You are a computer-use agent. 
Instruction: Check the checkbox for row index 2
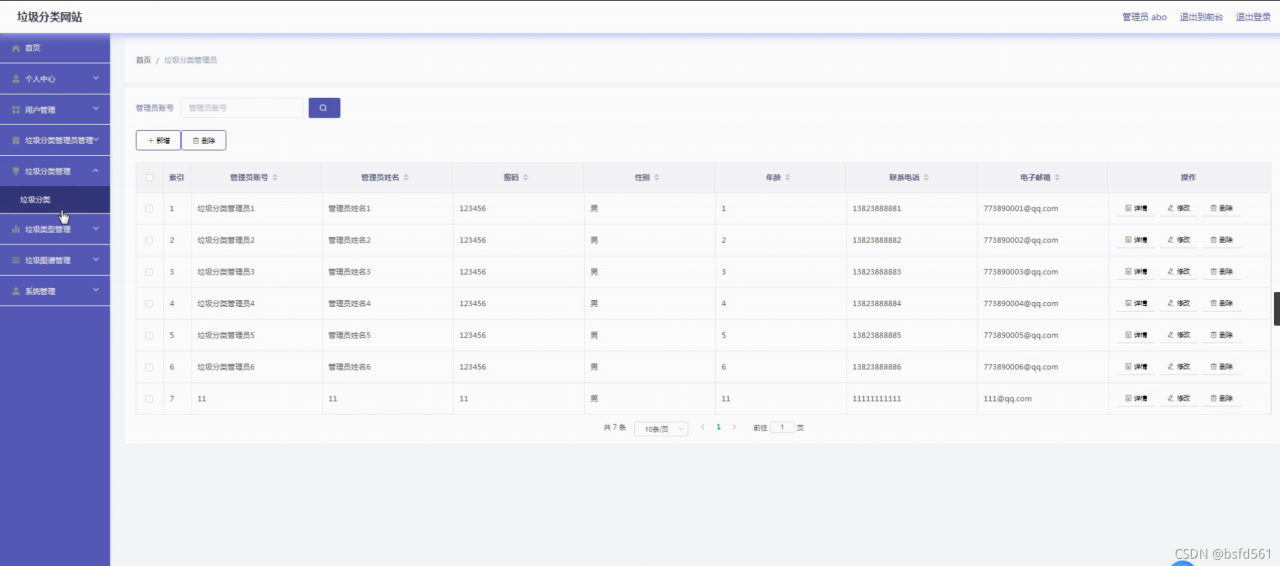tap(150, 240)
